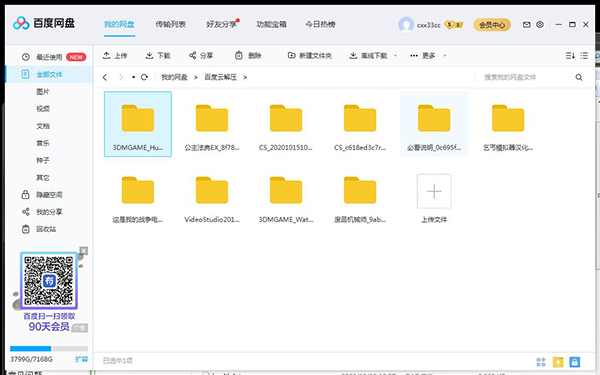Share selected folder with 分享 icon
The height and width of the screenshot is (375, 600).
(x=192, y=56)
